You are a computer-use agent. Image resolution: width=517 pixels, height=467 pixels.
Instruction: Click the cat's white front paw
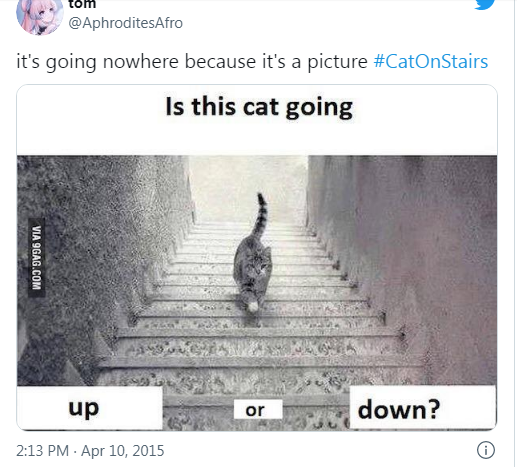click(x=252, y=306)
